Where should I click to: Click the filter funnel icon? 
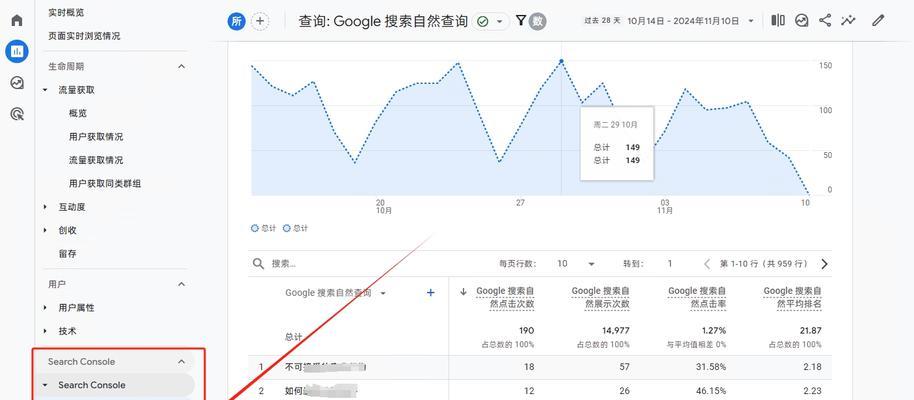click(521, 21)
